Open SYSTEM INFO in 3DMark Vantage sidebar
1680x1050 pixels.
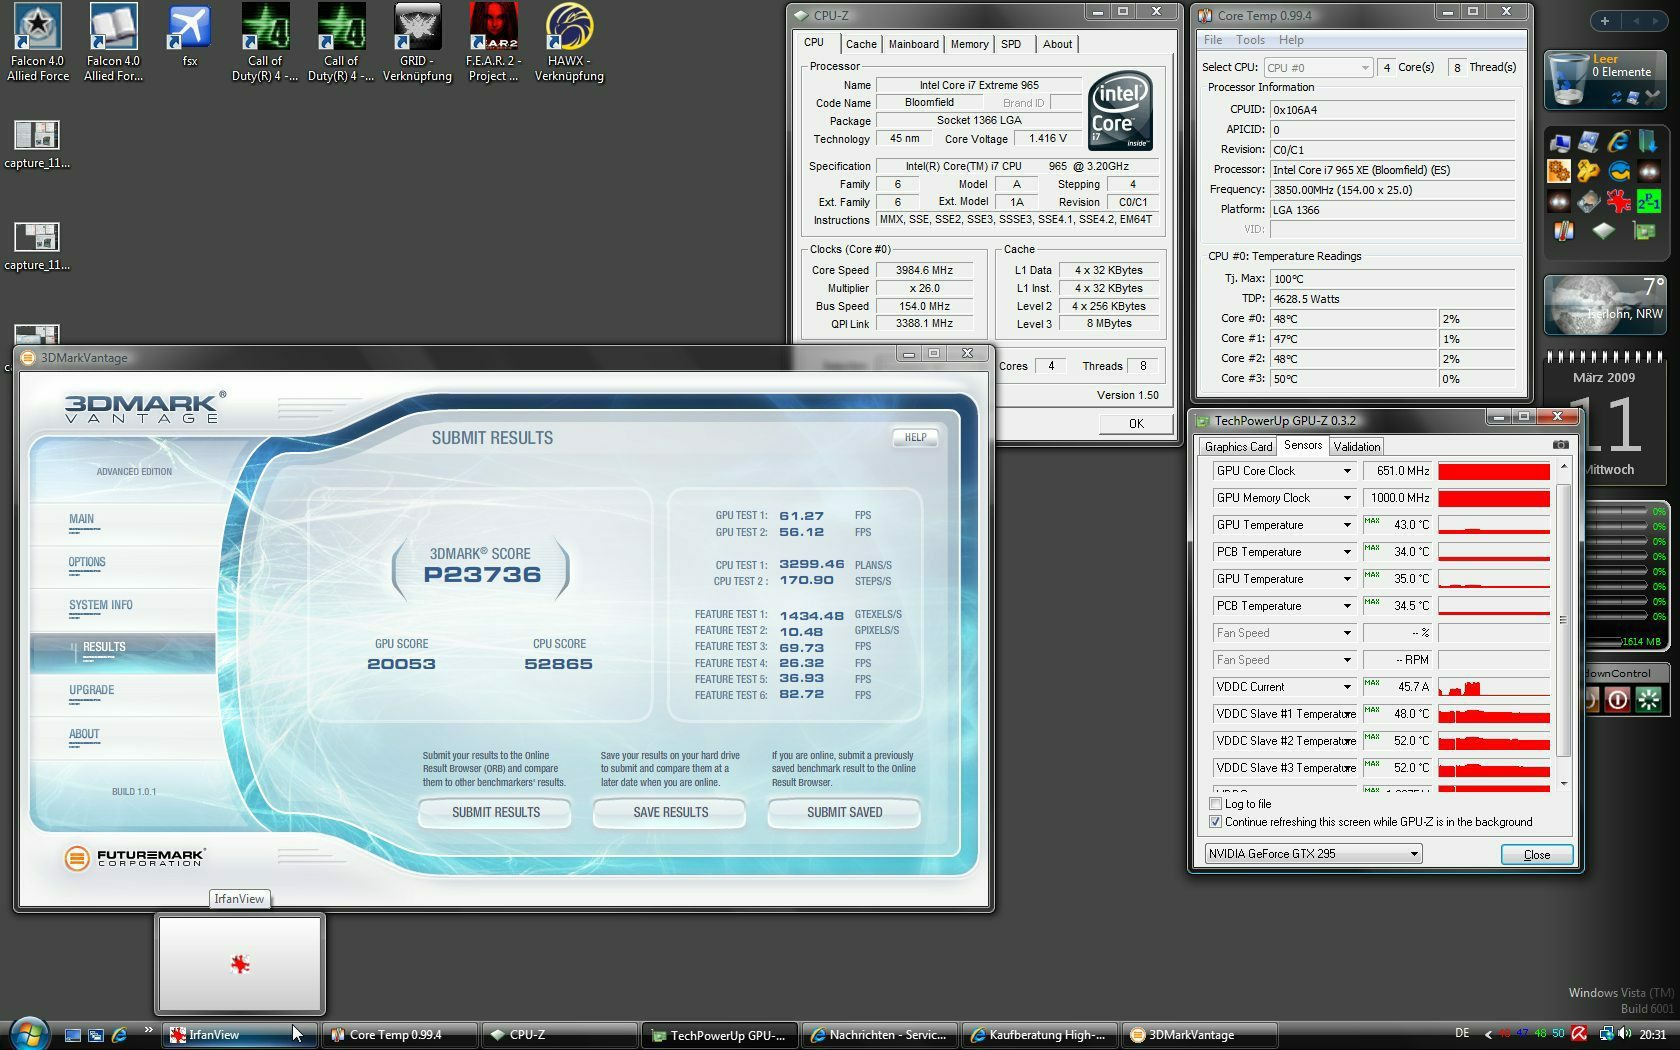point(101,606)
